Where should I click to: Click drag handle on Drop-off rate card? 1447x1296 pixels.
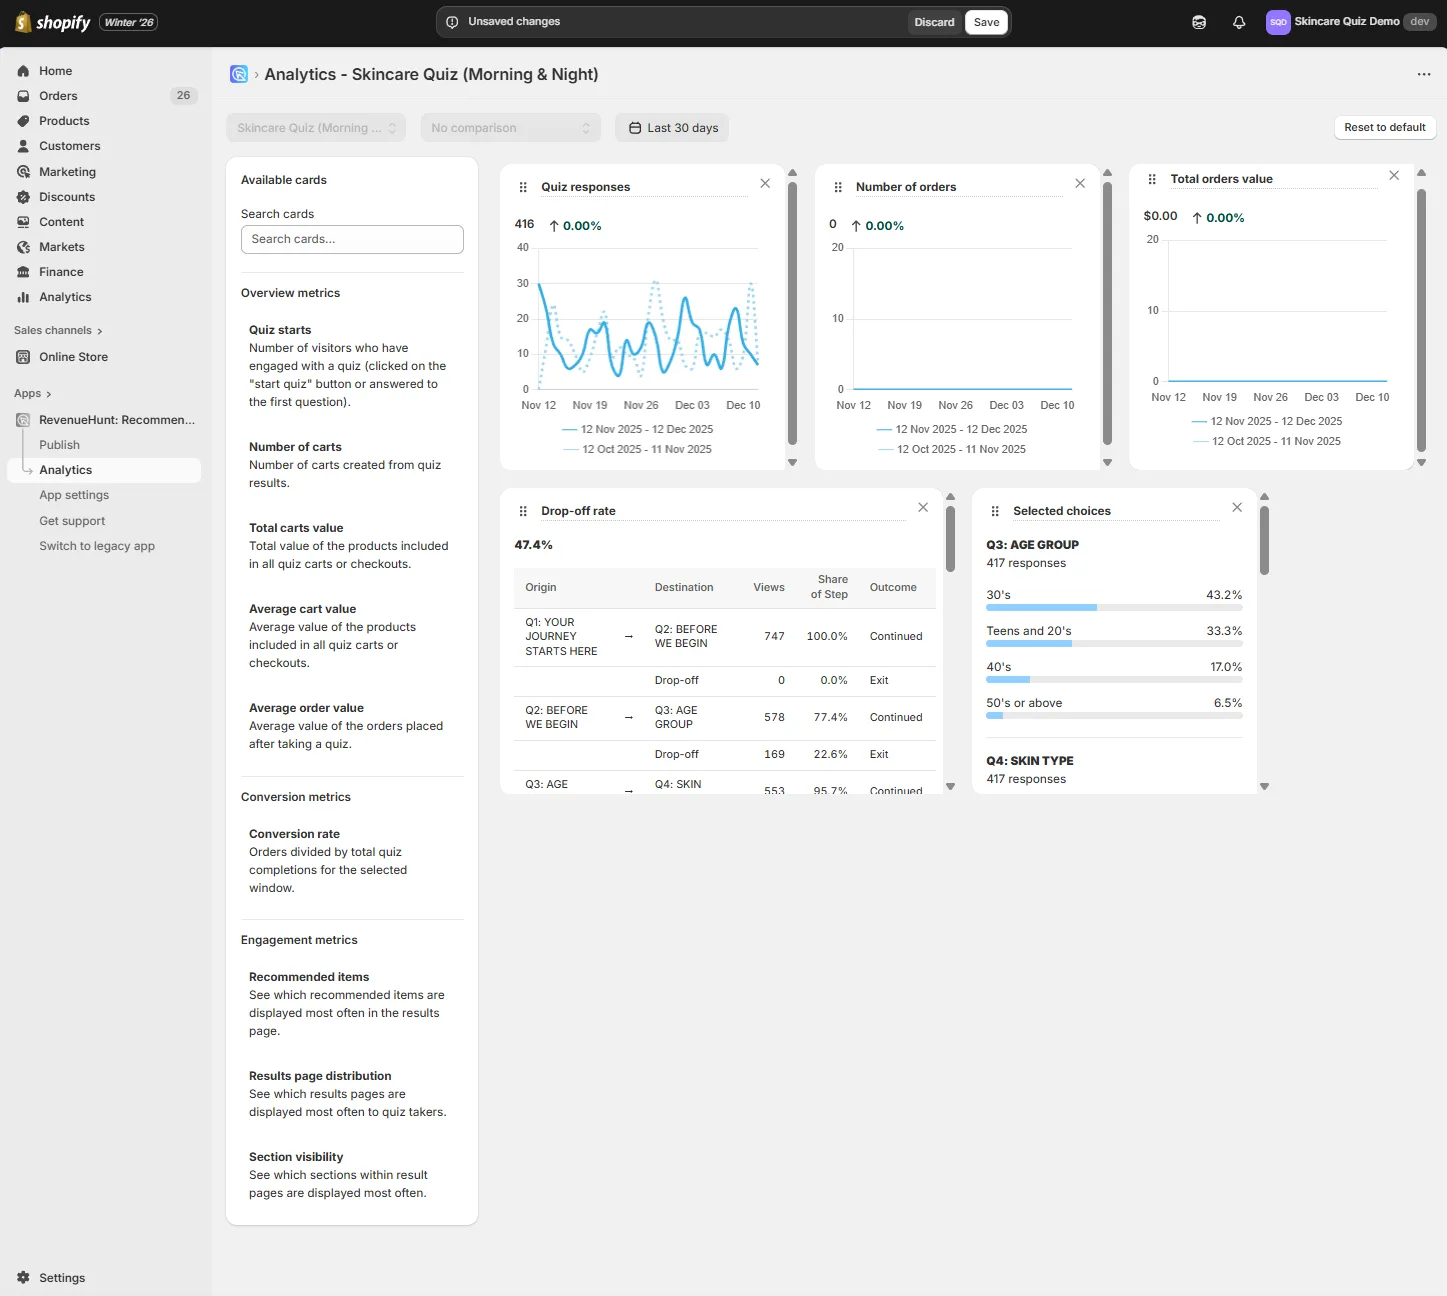tap(523, 511)
